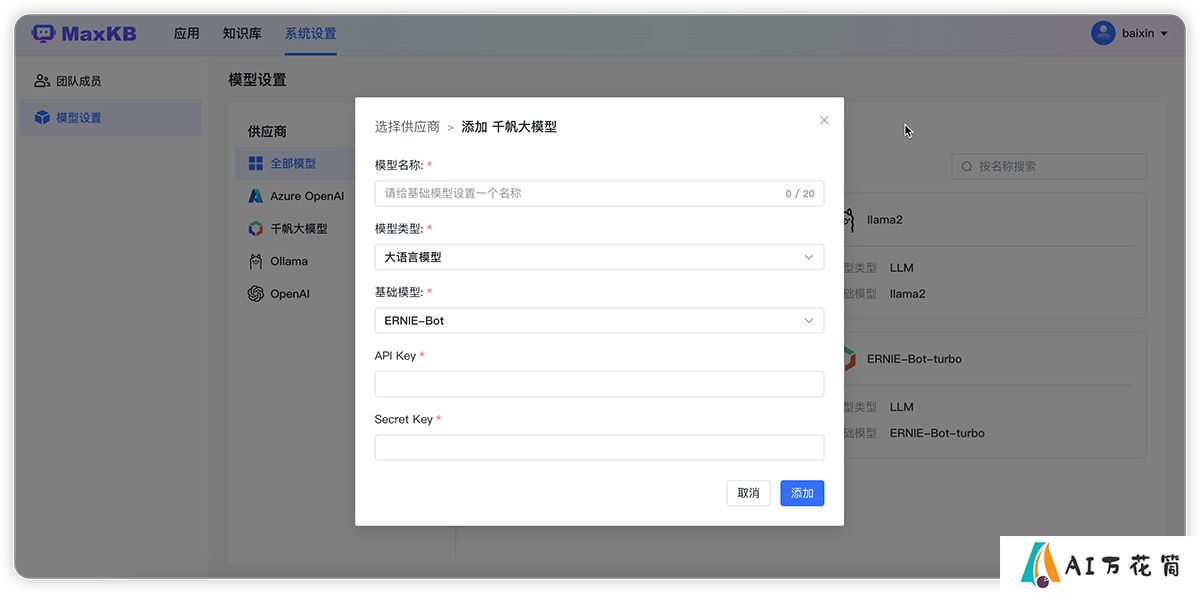Image resolution: width=1200 pixels, height=593 pixels.
Task: Click the 模型设置 cube icon
Action: click(42, 118)
